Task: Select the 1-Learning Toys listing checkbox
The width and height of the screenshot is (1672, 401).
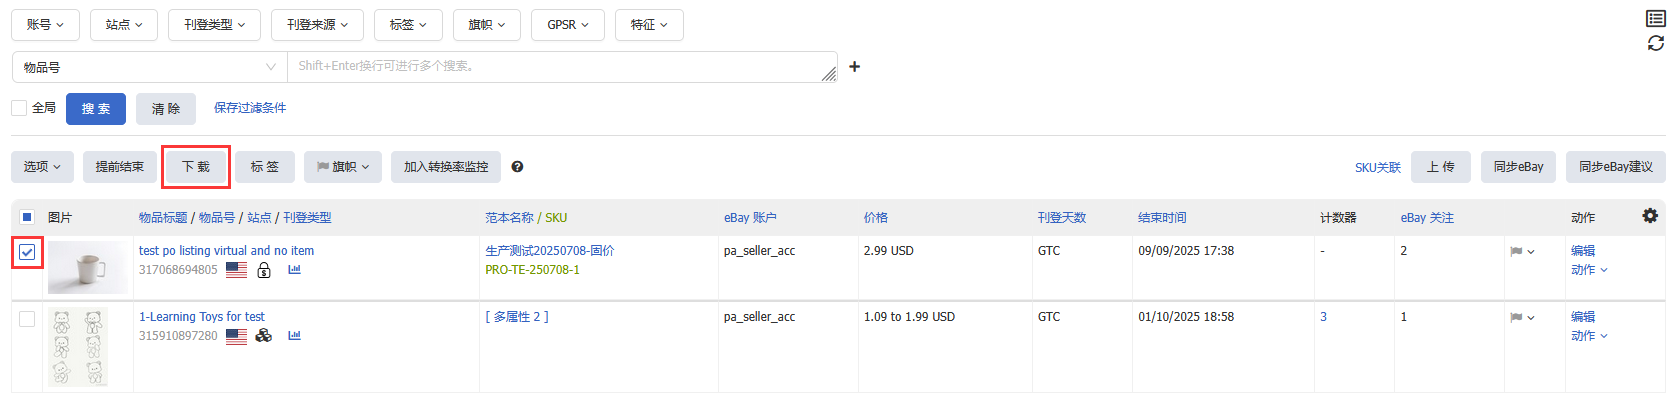Action: (27, 319)
